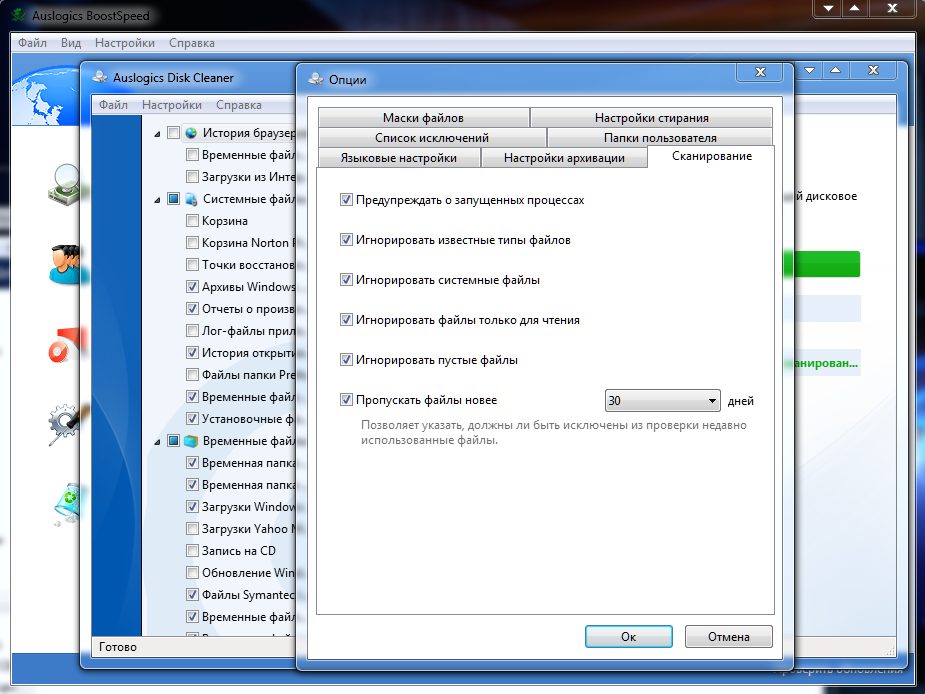Click the Auslogics BoostSpeed title bar icon
Screen dimensions: 925x694
click(x=19, y=15)
